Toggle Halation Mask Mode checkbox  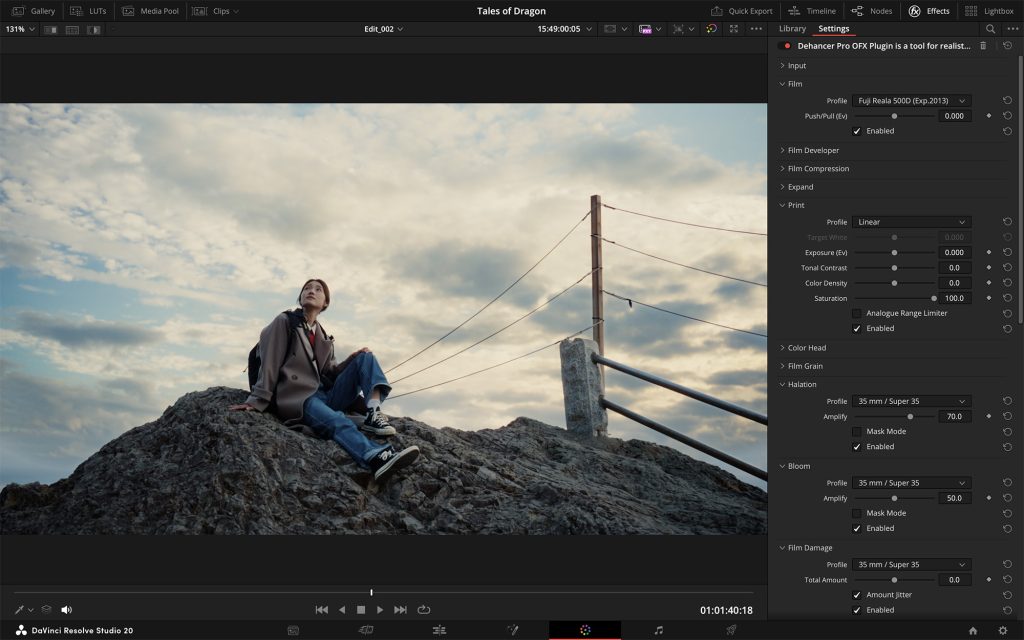tap(857, 431)
